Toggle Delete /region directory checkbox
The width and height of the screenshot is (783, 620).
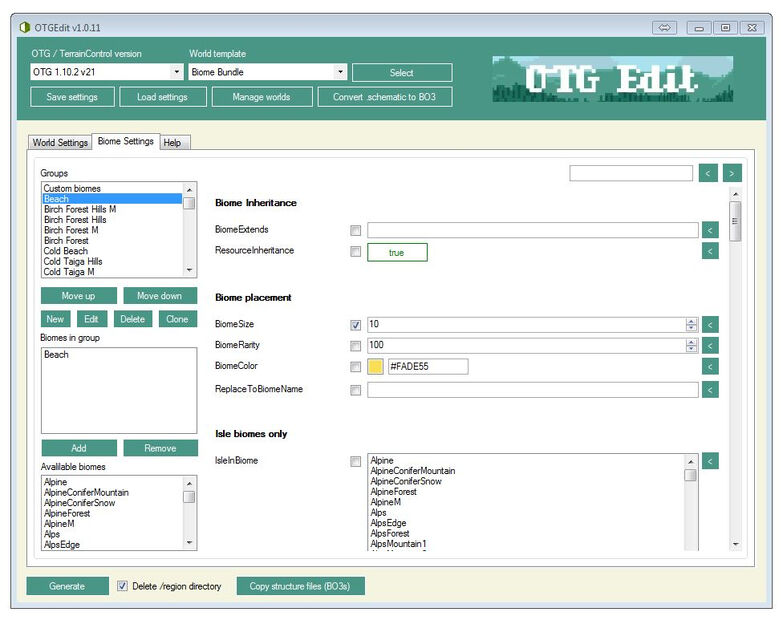click(122, 586)
